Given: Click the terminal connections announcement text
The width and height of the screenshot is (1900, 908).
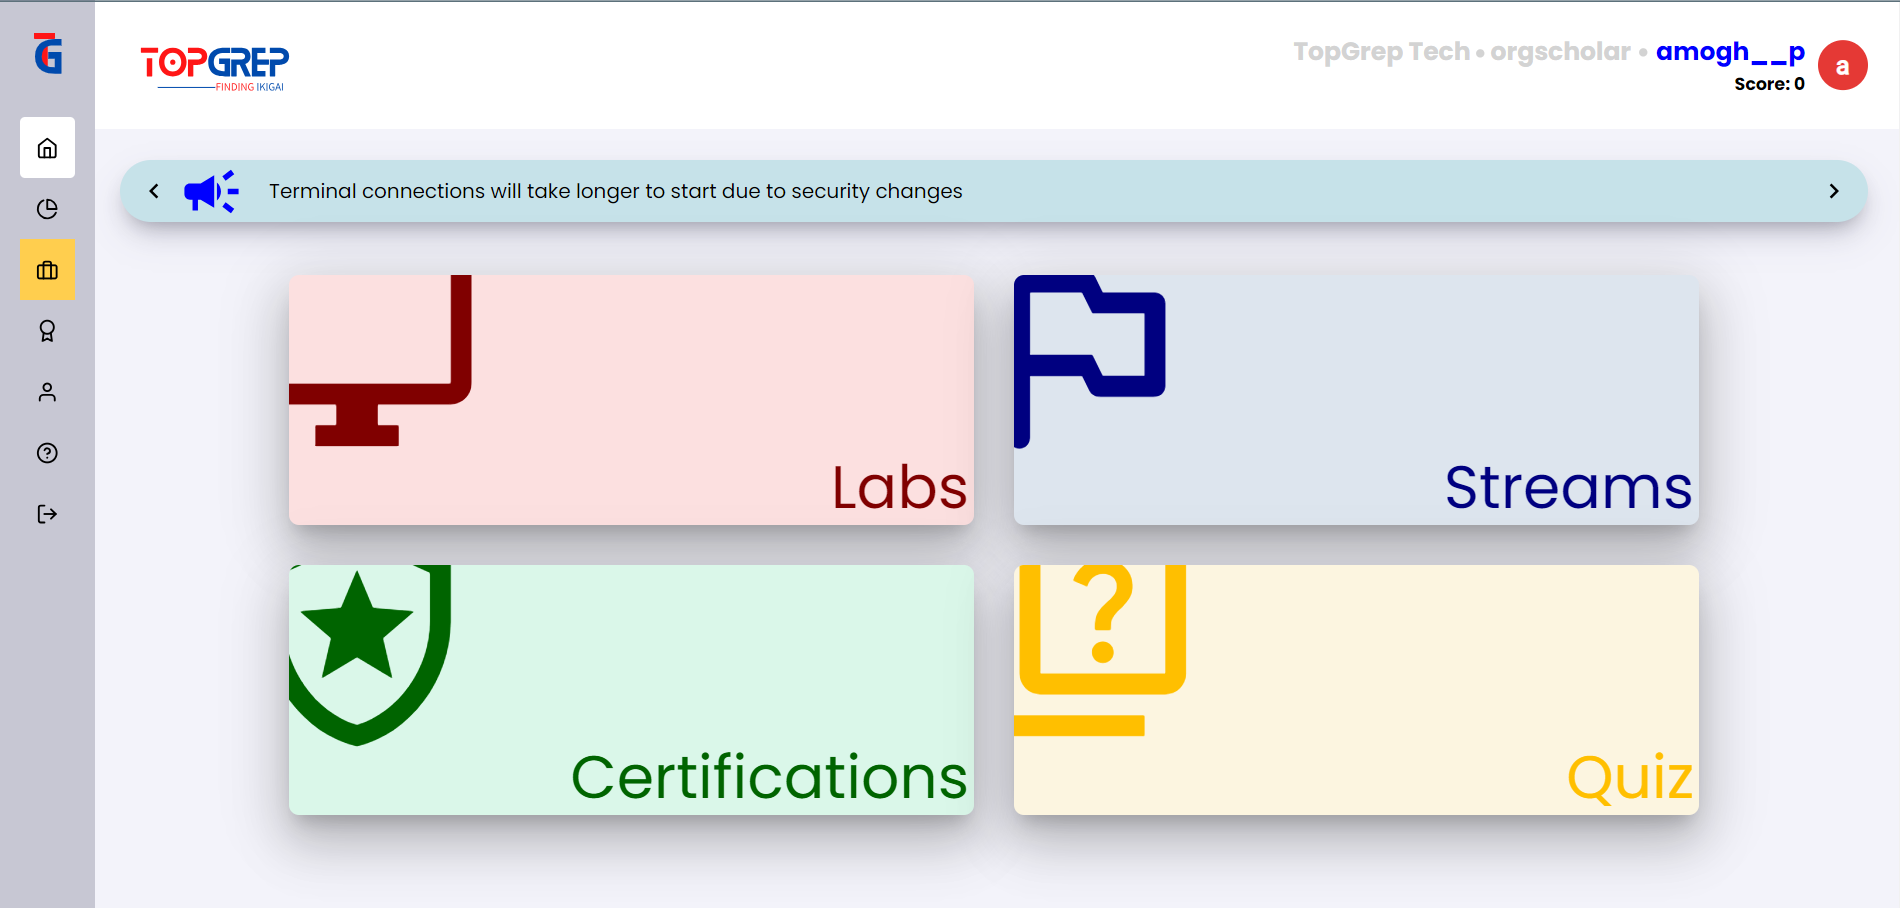Looking at the screenshot, I should click(615, 191).
